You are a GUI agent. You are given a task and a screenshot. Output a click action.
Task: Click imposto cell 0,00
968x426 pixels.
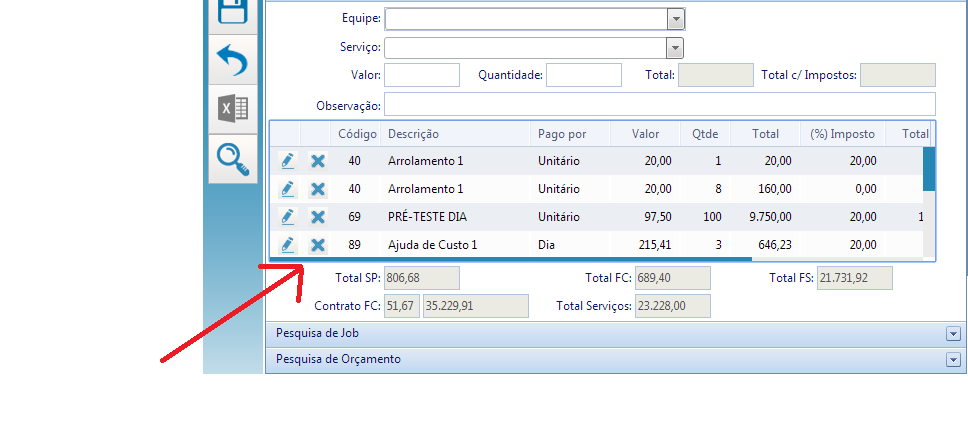tap(866, 189)
